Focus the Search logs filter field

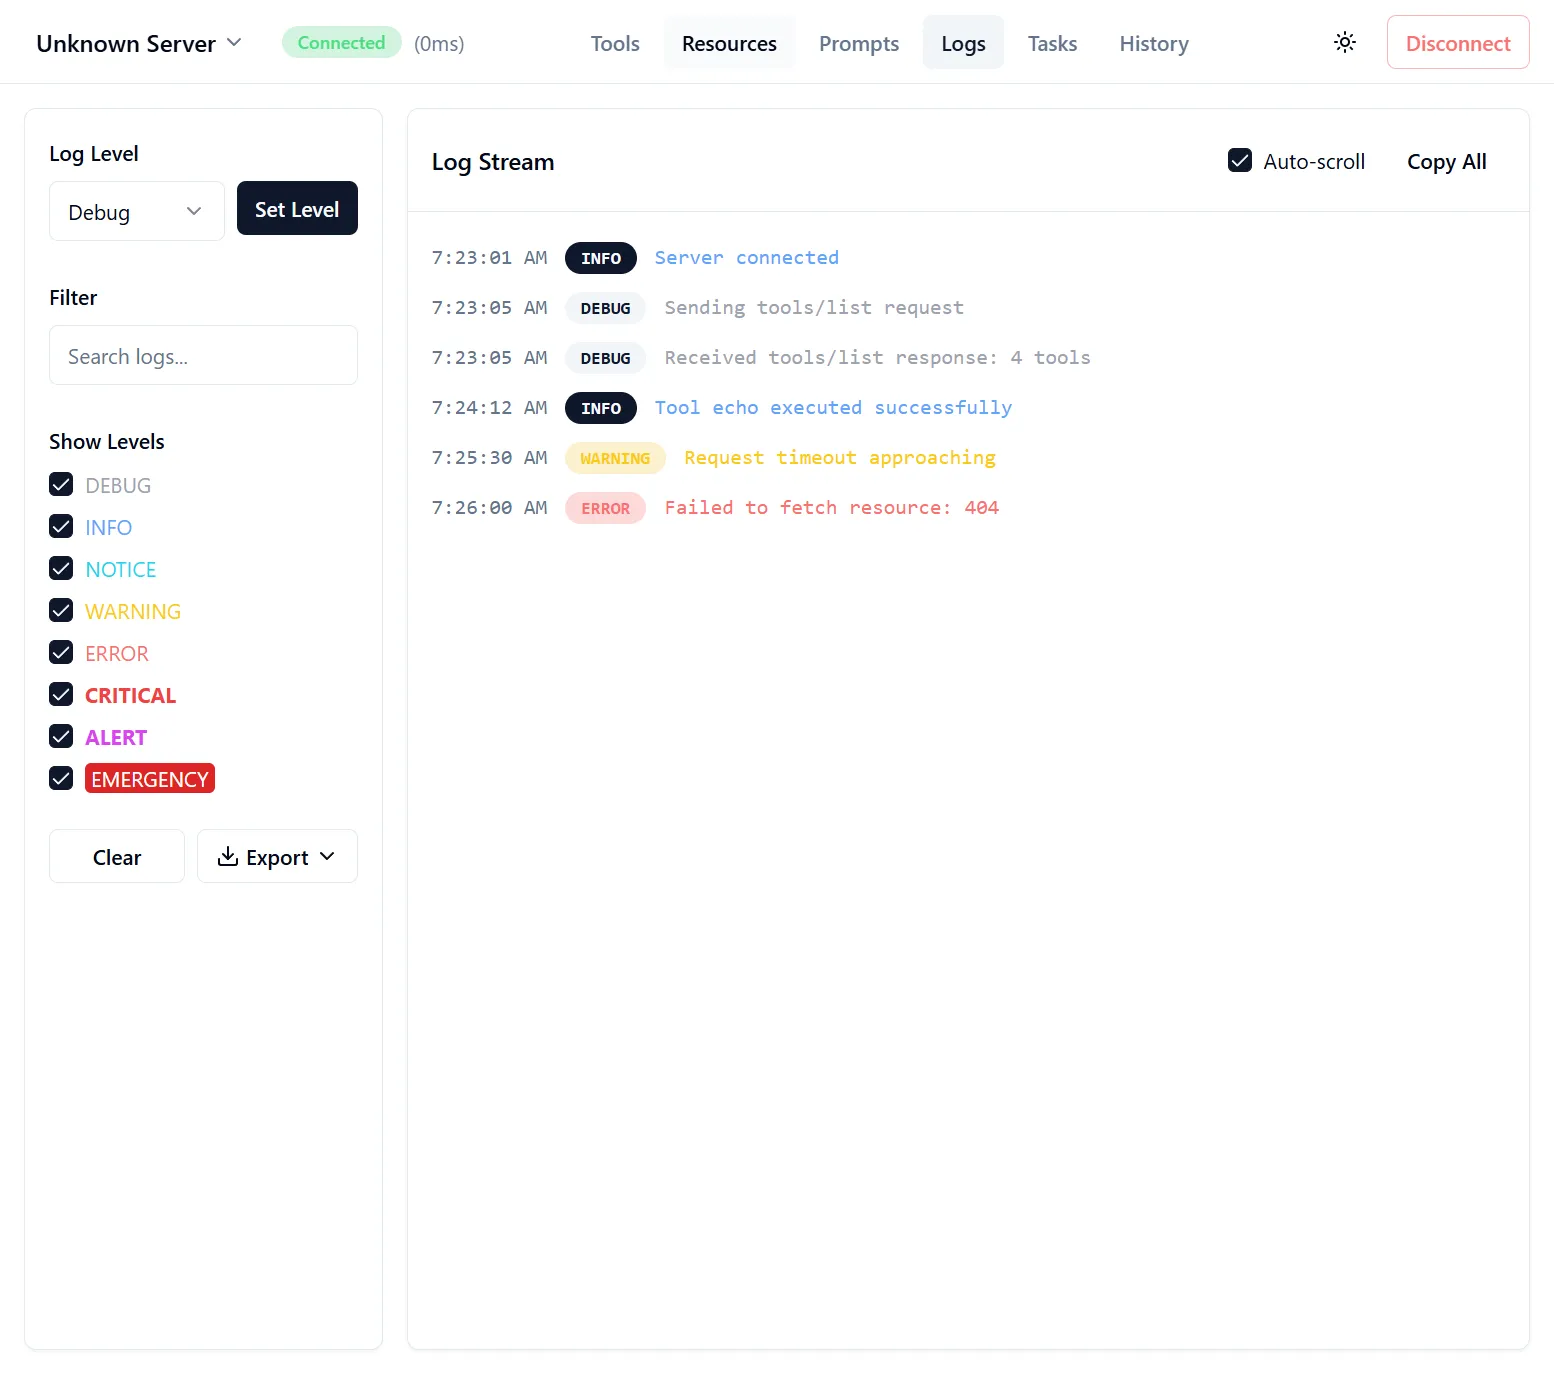click(x=203, y=355)
